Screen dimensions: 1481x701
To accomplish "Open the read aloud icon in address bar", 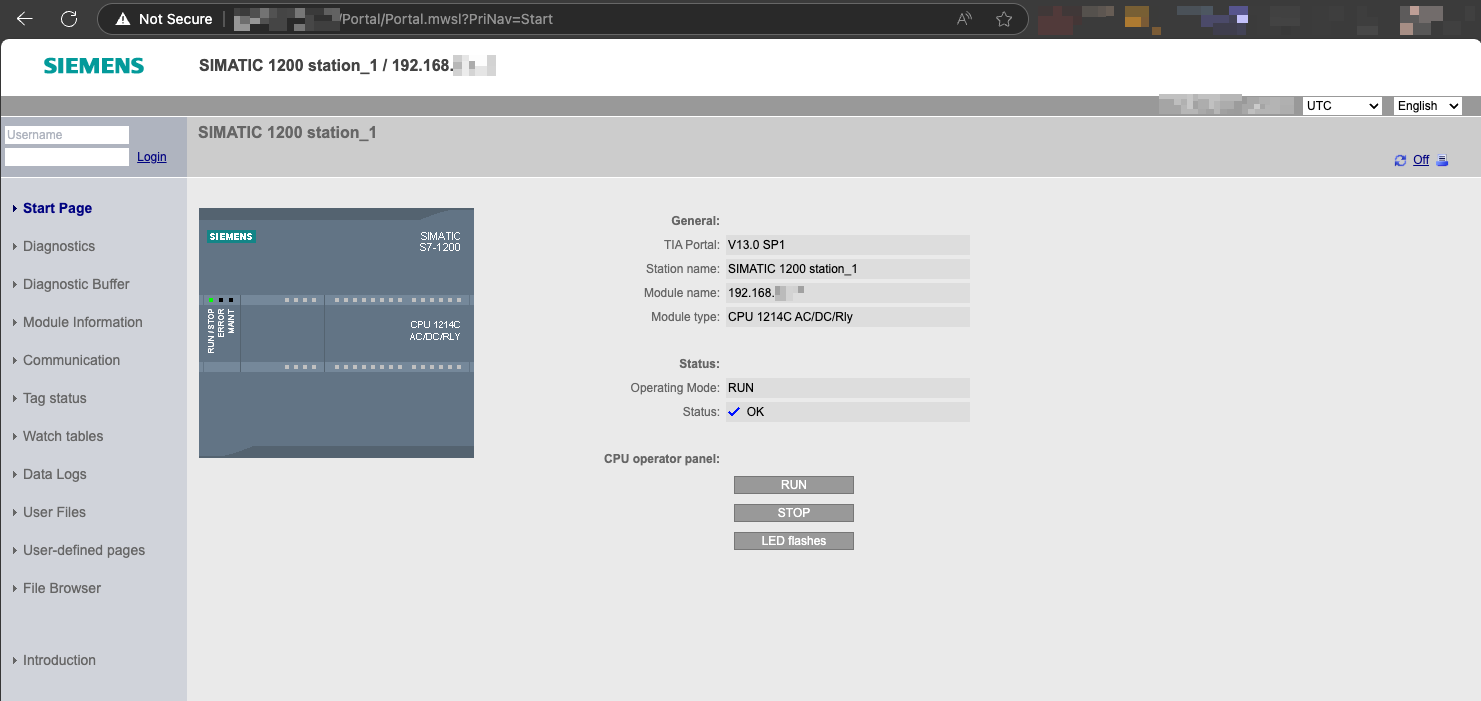I will (964, 19).
